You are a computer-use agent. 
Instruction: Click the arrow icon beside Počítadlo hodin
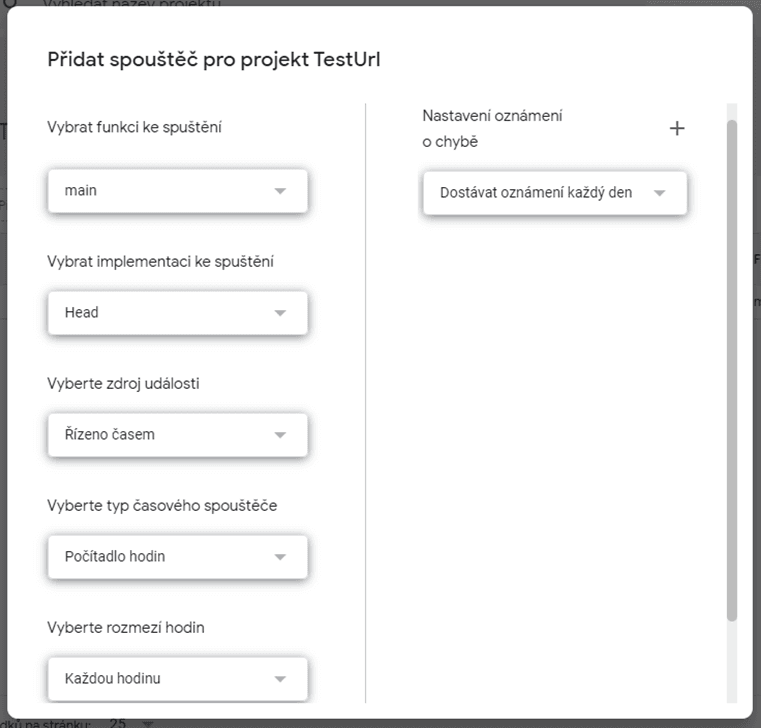pyautogui.click(x=280, y=557)
